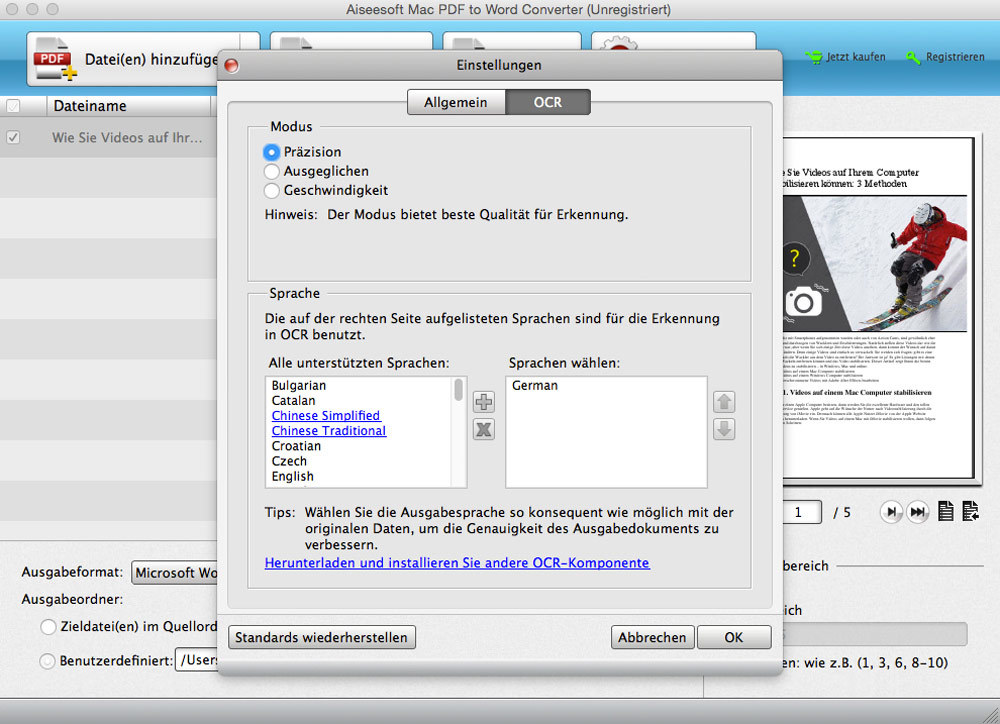
Task: Switch to the OCR tab
Action: tap(548, 102)
